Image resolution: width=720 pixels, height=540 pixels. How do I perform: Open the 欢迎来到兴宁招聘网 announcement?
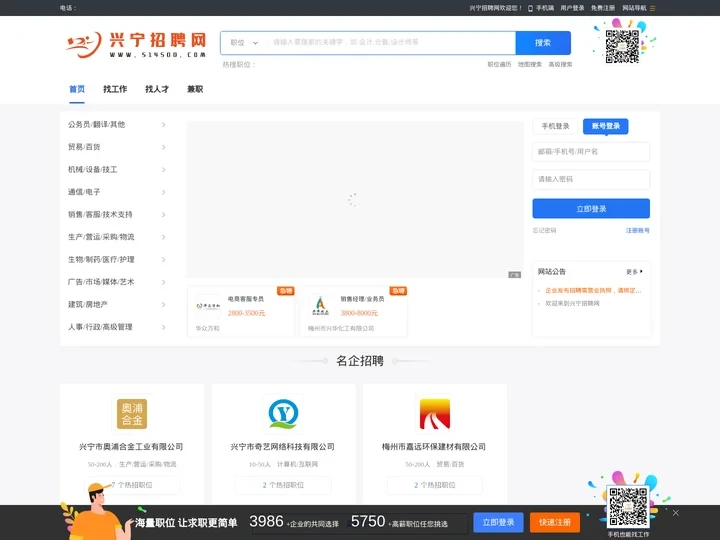pyautogui.click(x=572, y=304)
